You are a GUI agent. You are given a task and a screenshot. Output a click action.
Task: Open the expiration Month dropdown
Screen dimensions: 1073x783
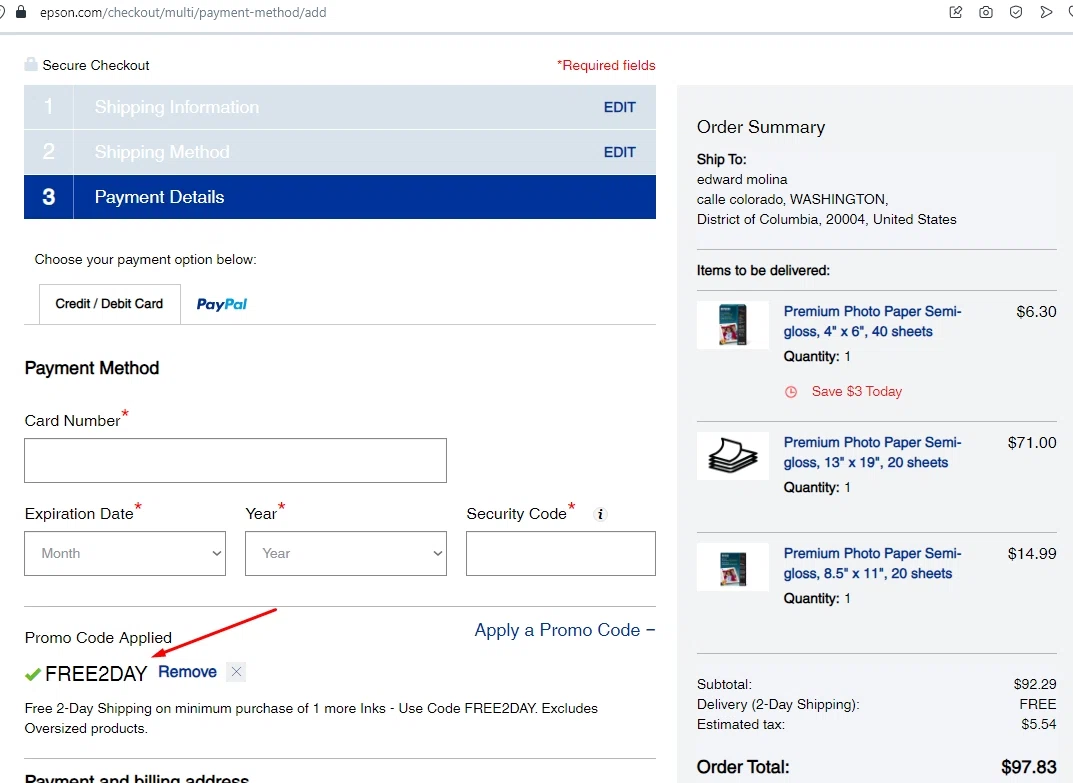pyautogui.click(x=125, y=553)
